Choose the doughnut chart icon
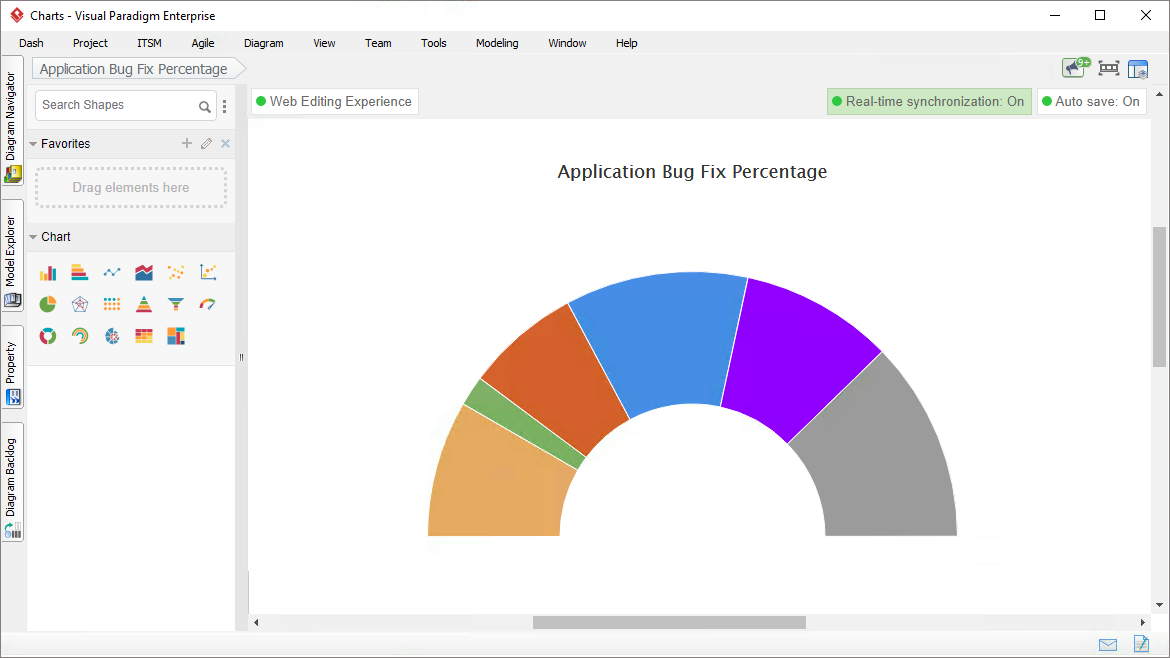 (x=48, y=336)
